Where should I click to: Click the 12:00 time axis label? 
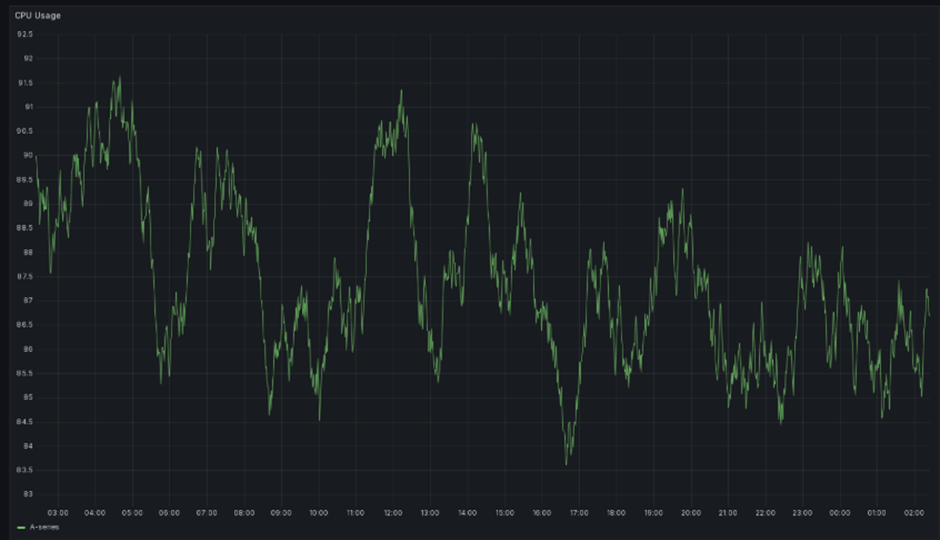(x=393, y=513)
